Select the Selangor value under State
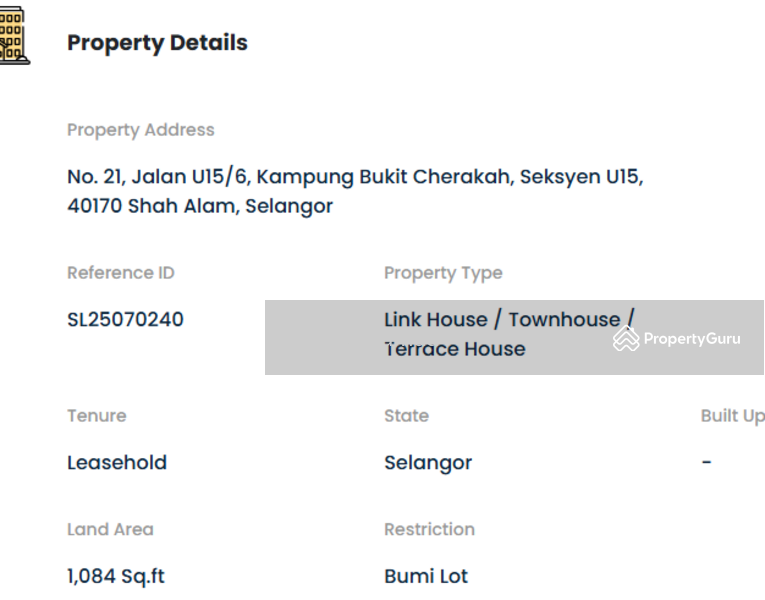The height and width of the screenshot is (600, 765). (428, 463)
